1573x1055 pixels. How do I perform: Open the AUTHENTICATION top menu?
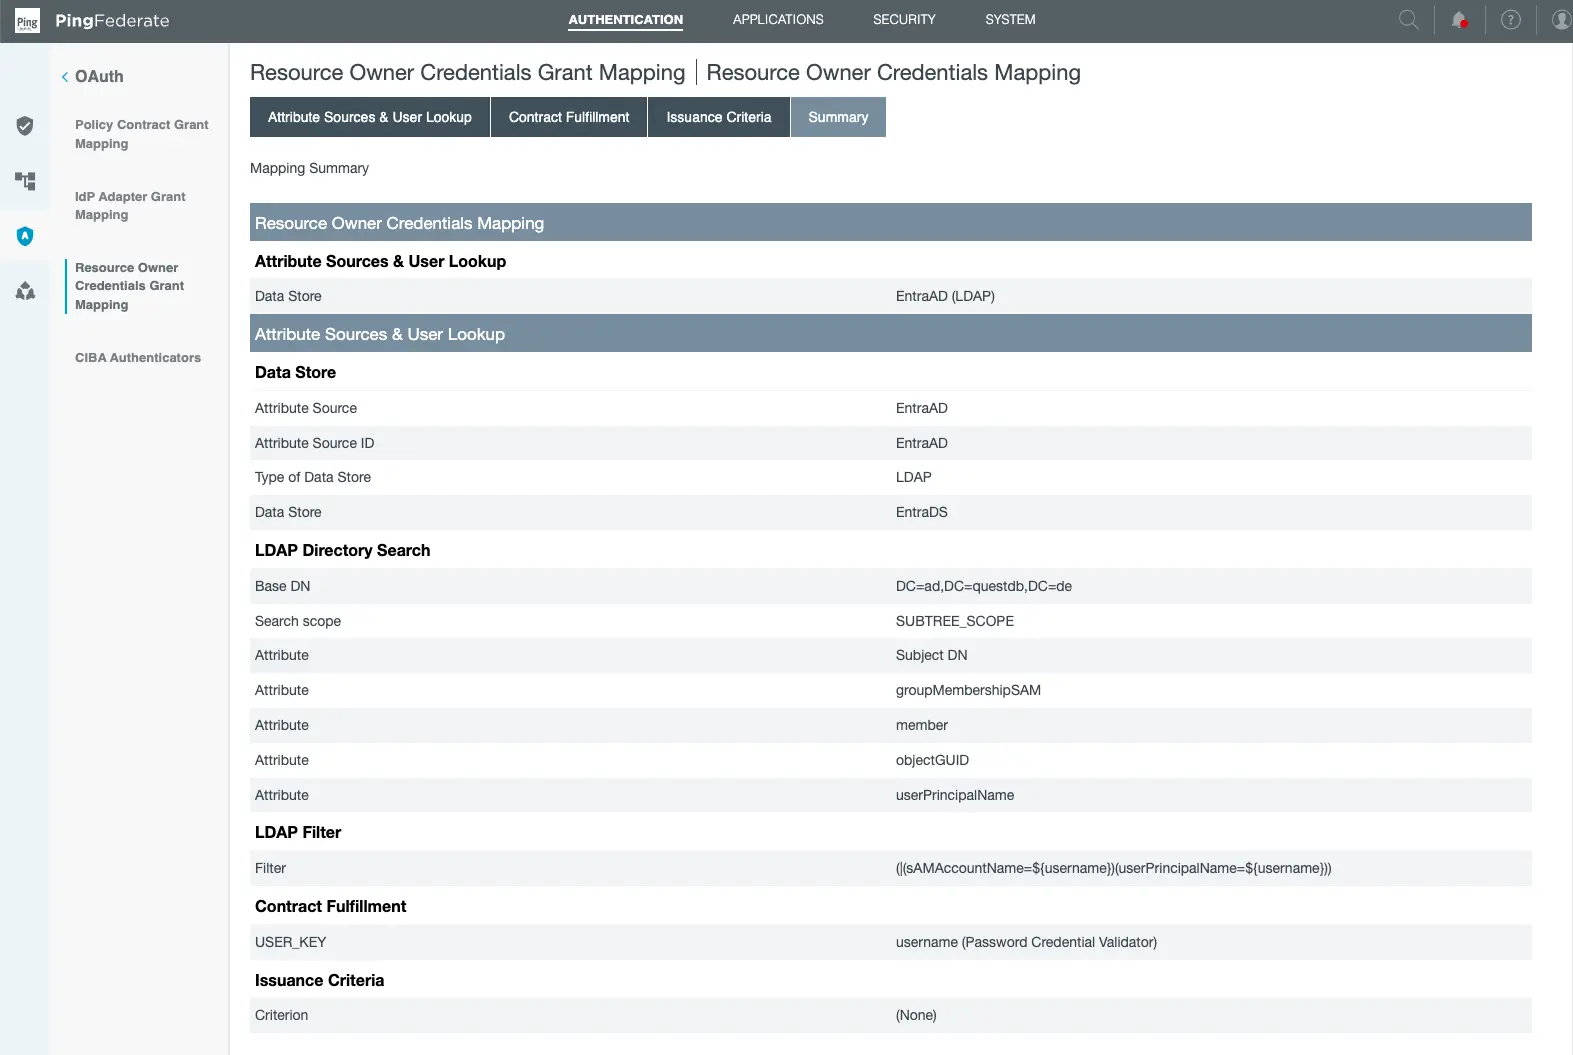click(626, 20)
